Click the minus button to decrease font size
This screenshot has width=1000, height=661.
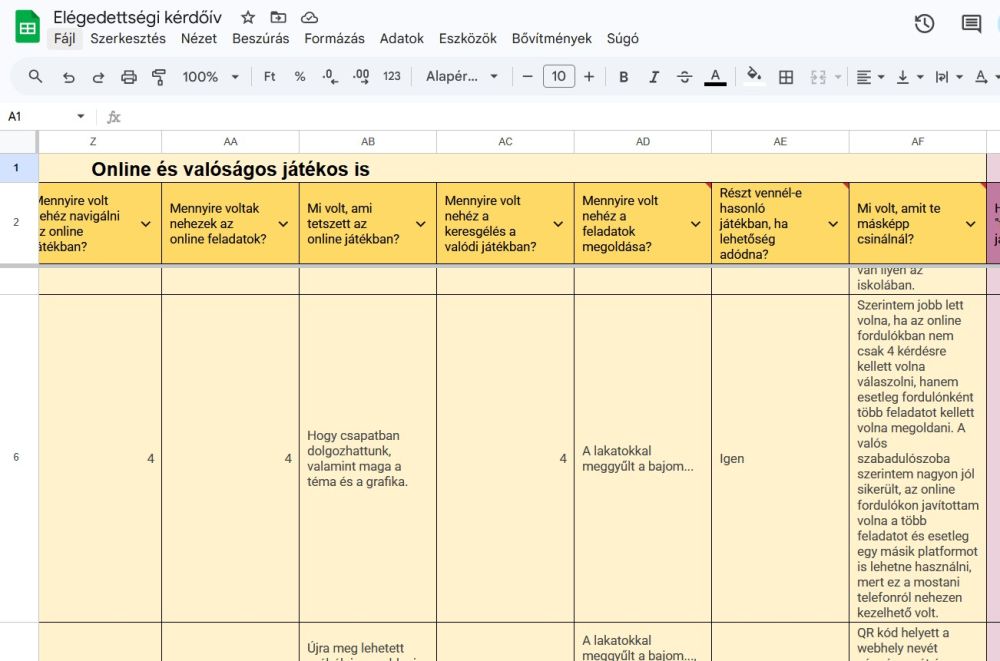[x=528, y=77]
